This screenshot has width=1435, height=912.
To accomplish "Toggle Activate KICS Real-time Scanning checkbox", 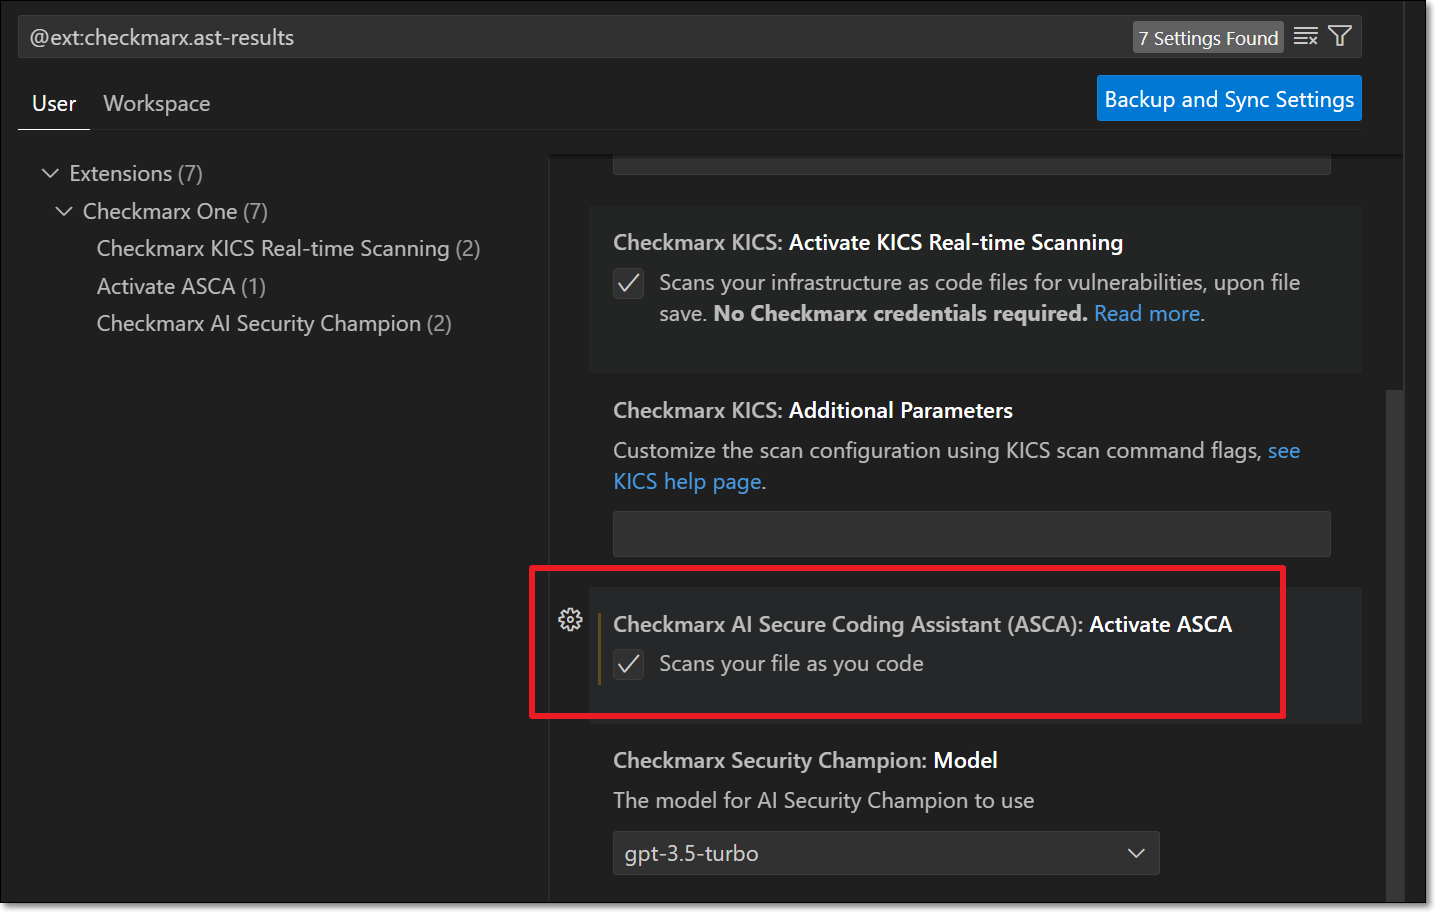I will 628,284.
